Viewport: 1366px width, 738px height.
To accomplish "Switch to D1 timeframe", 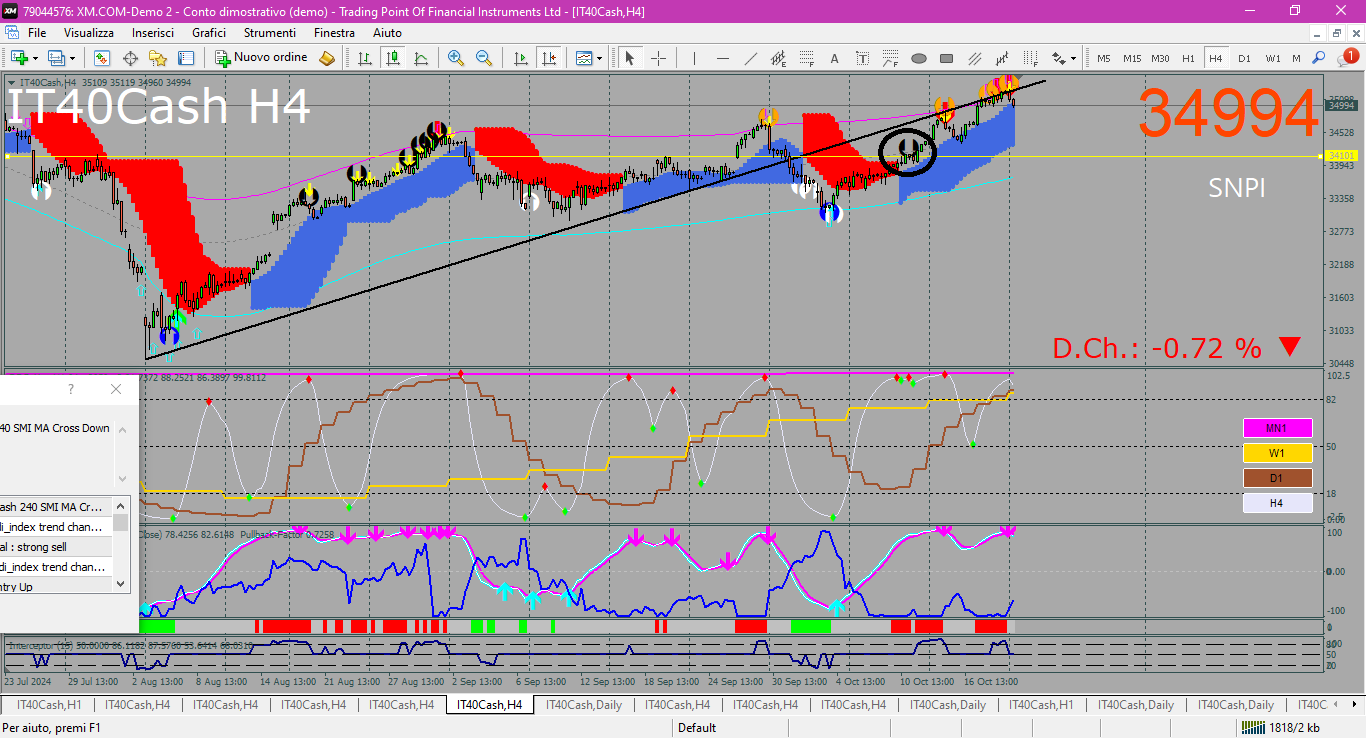I will pos(1244,58).
